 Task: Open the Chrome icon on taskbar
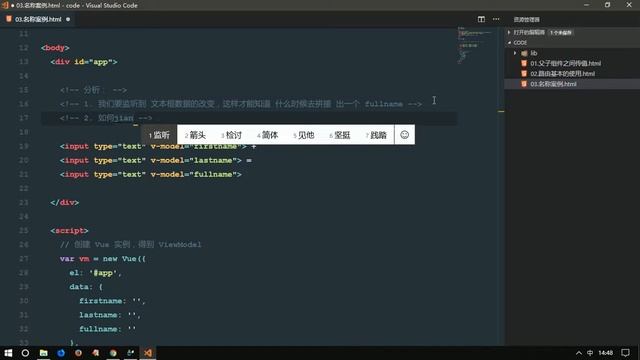click(113, 353)
